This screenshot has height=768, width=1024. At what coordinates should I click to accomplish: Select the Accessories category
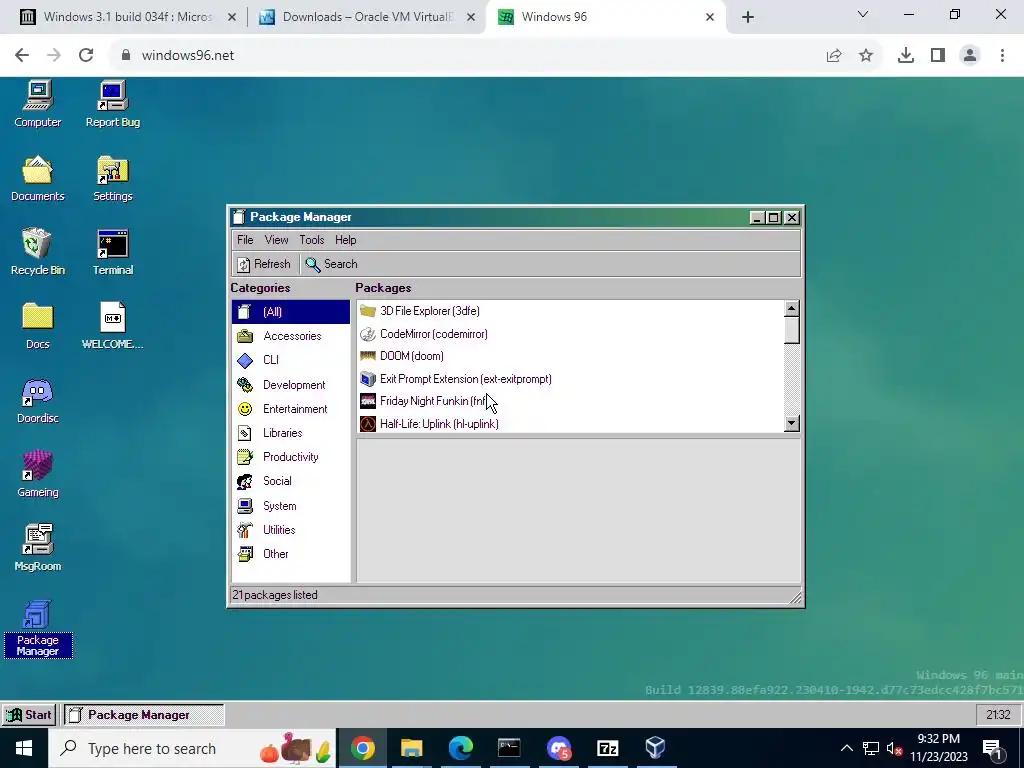(x=291, y=336)
